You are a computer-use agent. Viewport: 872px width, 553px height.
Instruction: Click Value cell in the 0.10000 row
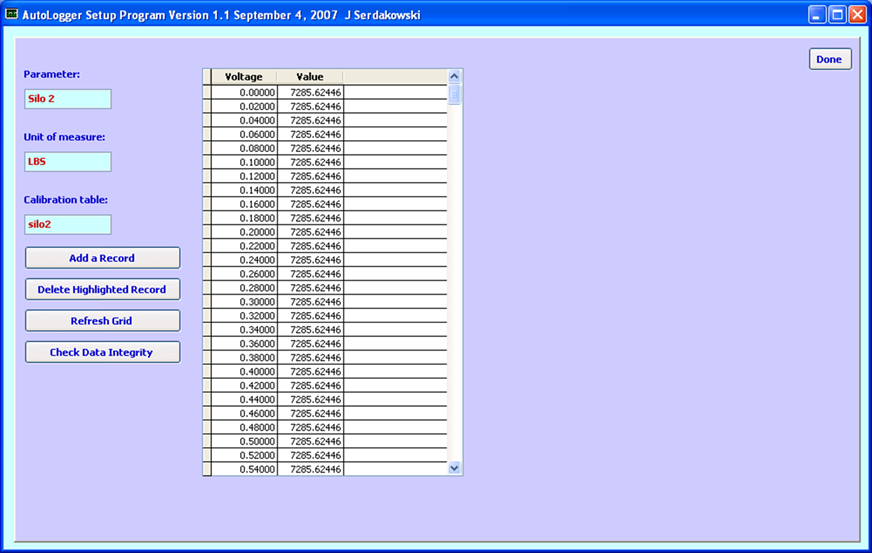[x=310, y=162]
